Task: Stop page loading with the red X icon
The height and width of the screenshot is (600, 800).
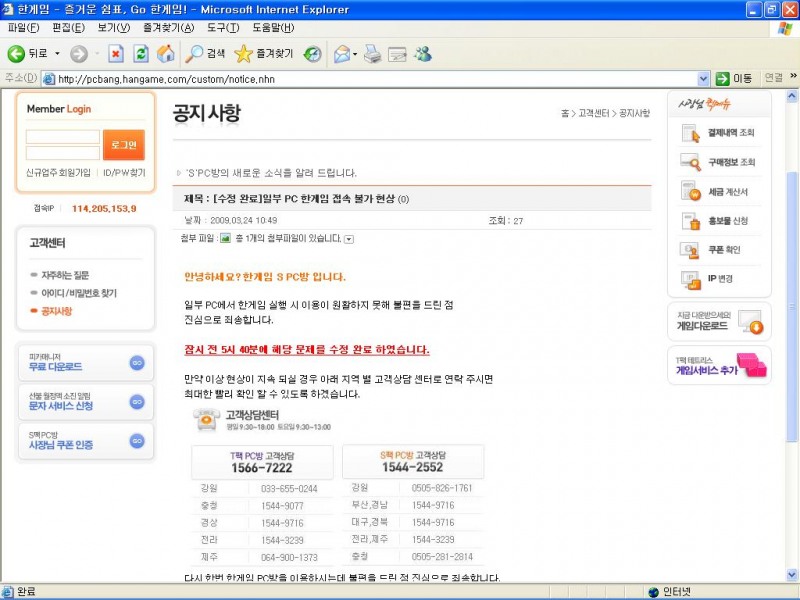Action: 116,54
